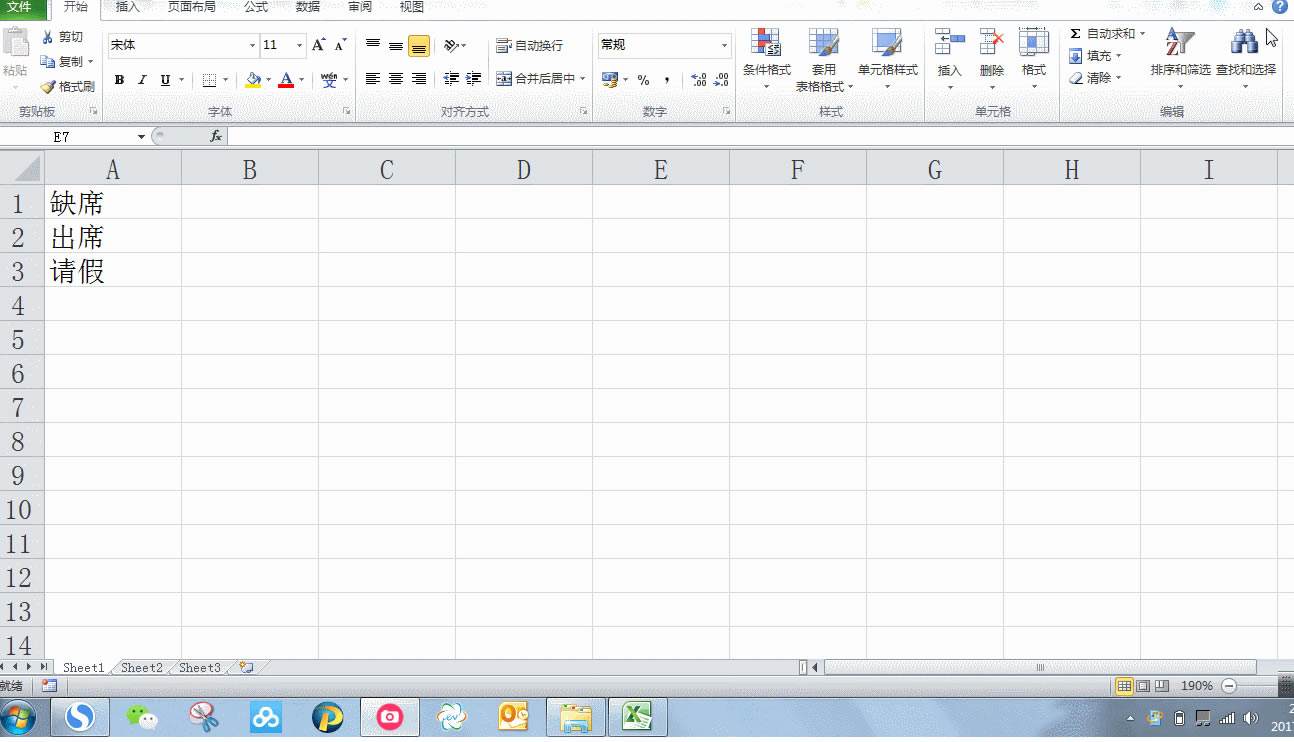Select cell A2 containing 出席
This screenshot has width=1294, height=742.
[112, 237]
